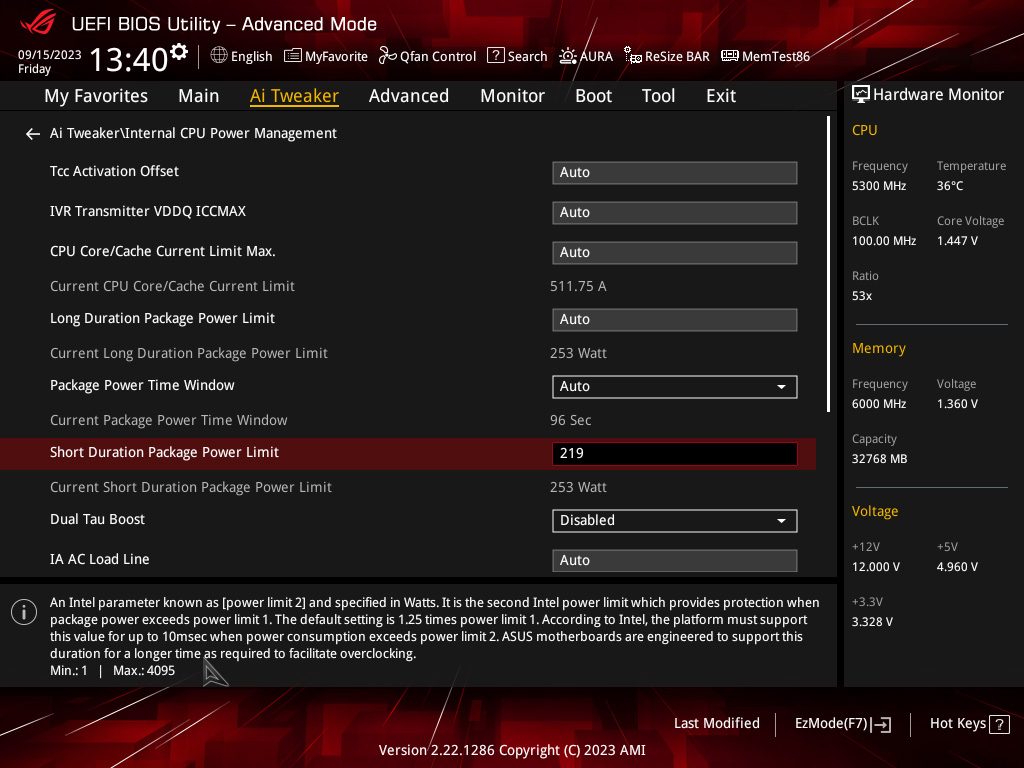Open the language globe icon for English
The height and width of the screenshot is (768, 1024).
[219, 56]
